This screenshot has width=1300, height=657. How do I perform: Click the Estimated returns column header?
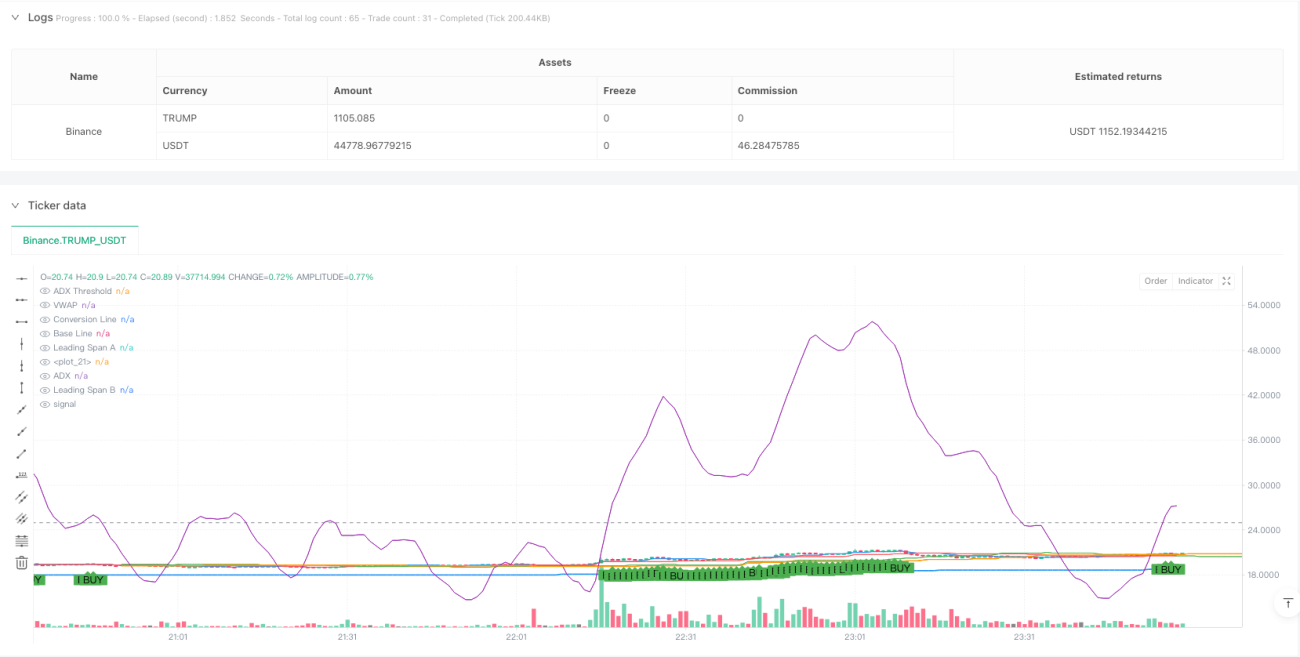pos(1118,76)
